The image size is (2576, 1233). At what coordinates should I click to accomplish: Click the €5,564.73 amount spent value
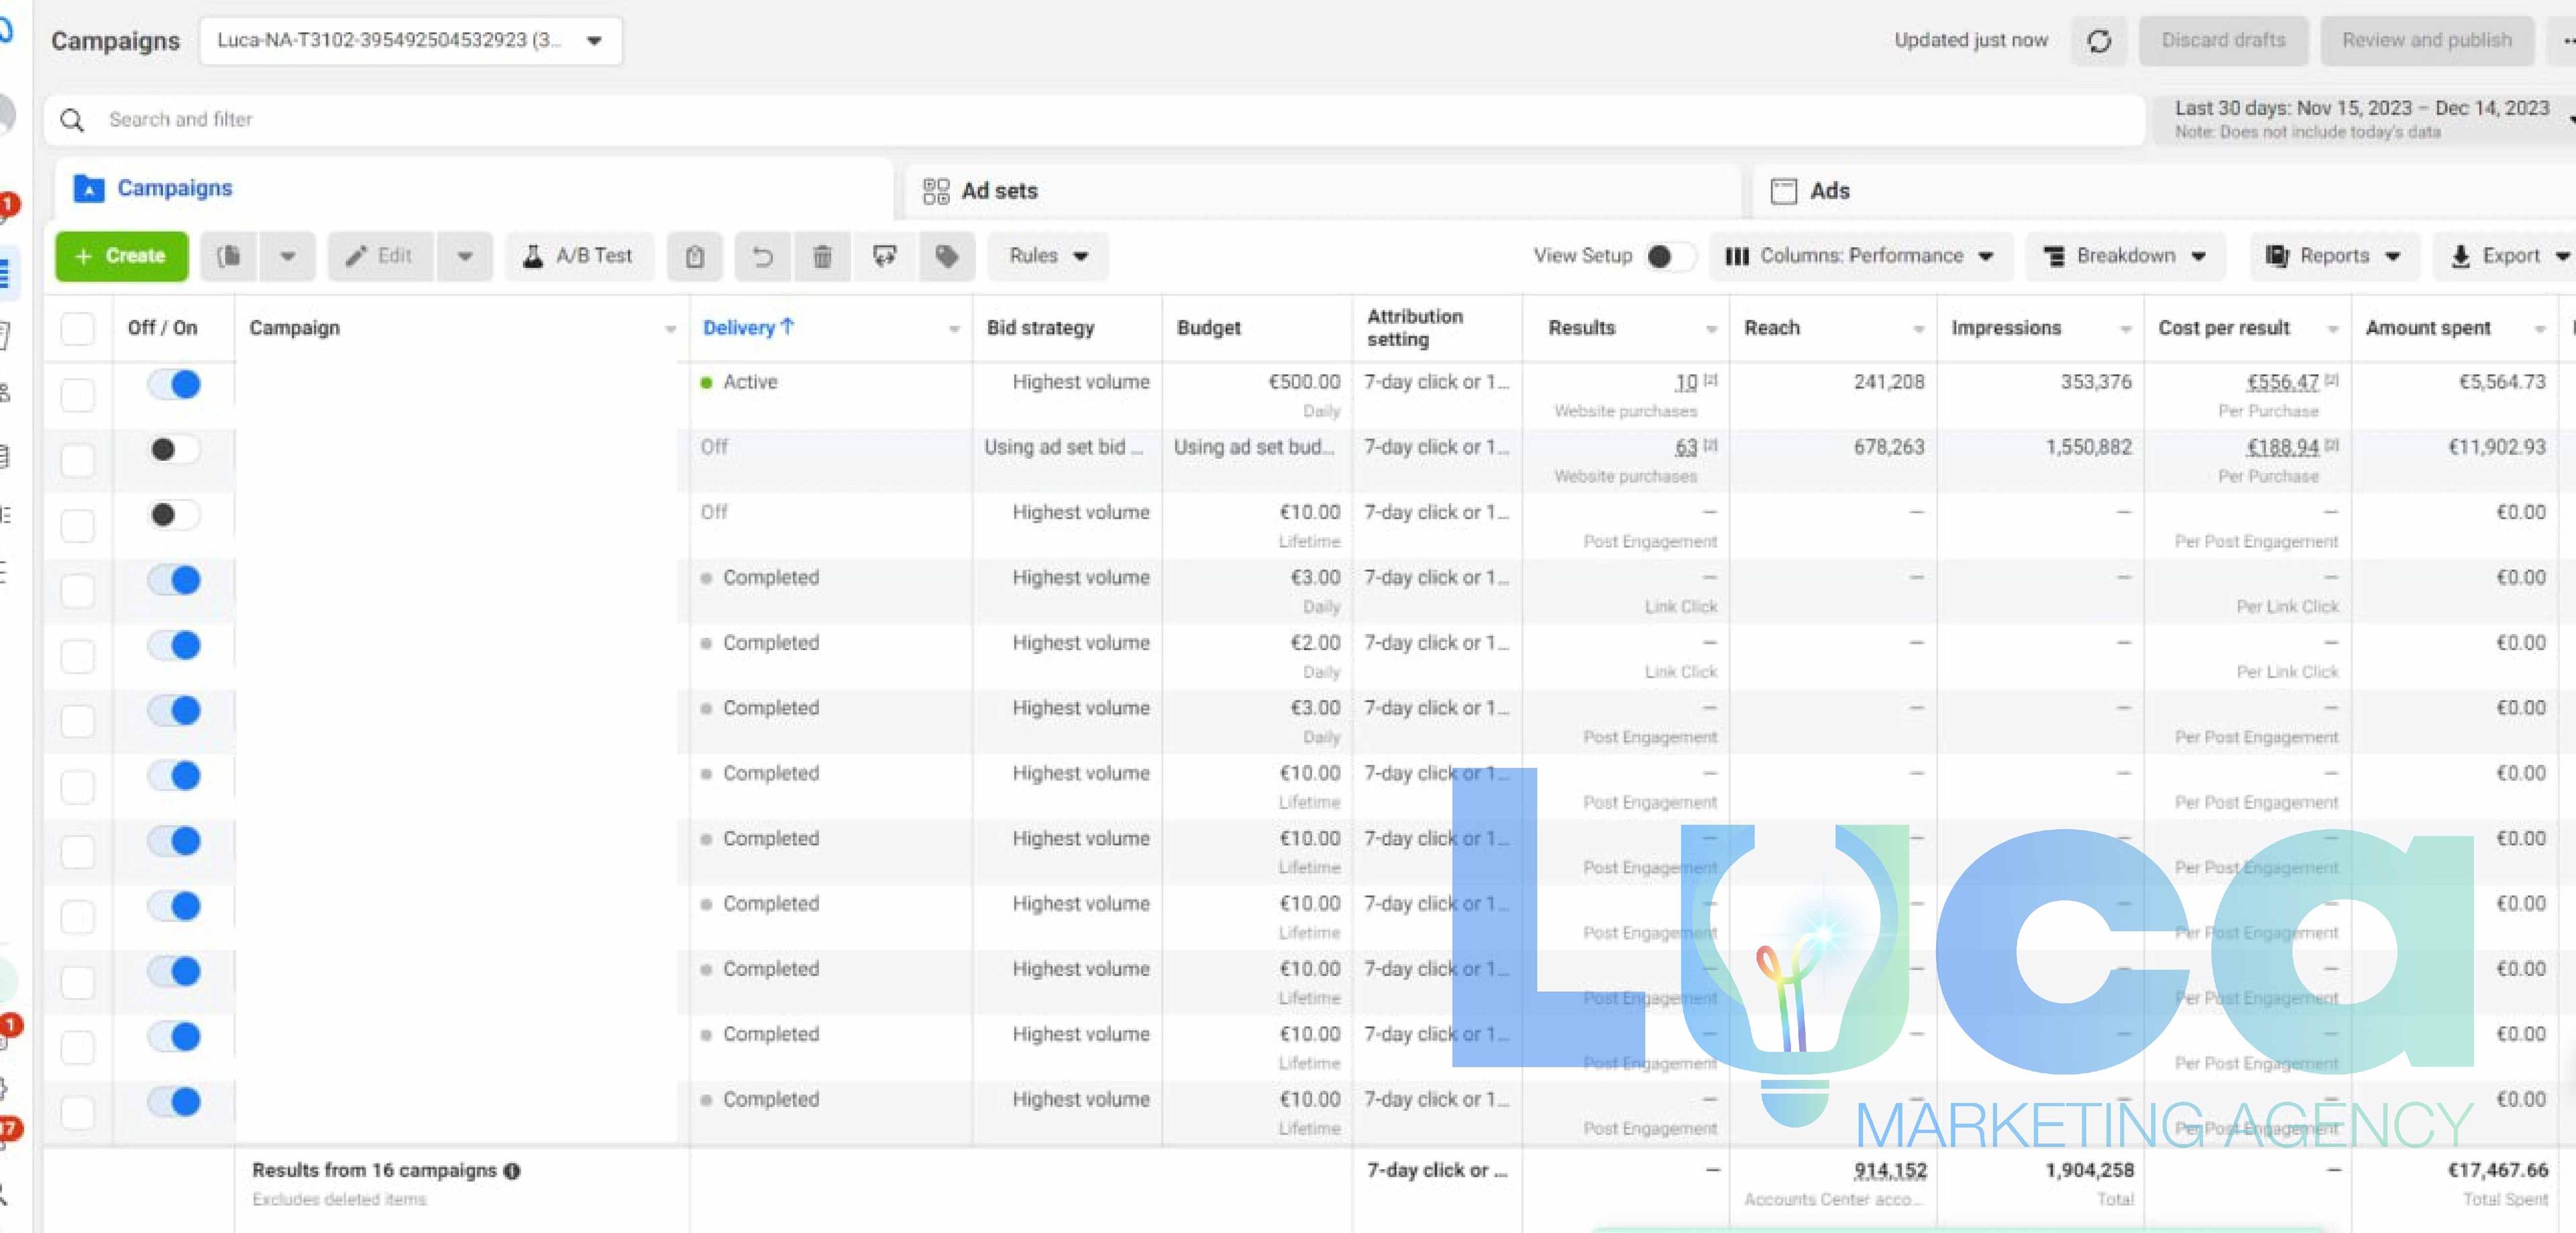pyautogui.click(x=2502, y=382)
